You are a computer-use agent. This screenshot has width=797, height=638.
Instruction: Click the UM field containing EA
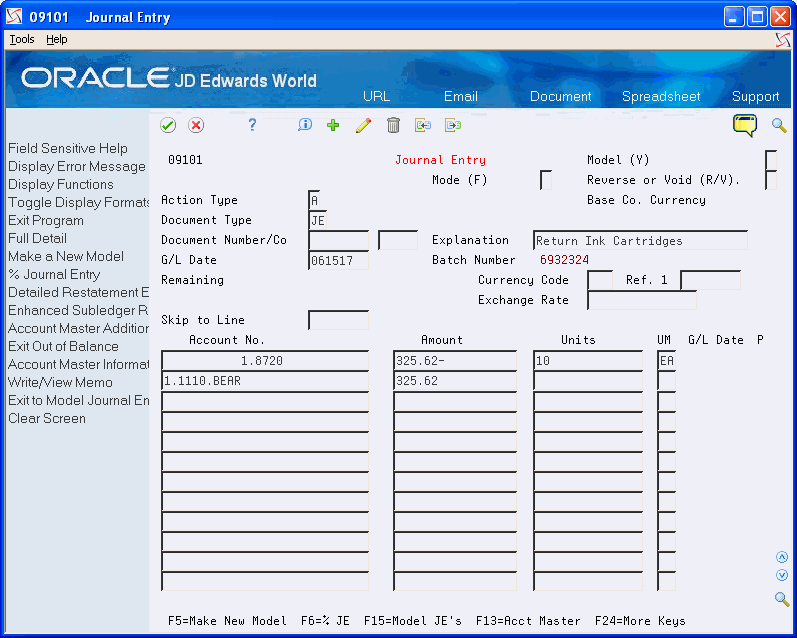[x=666, y=360]
